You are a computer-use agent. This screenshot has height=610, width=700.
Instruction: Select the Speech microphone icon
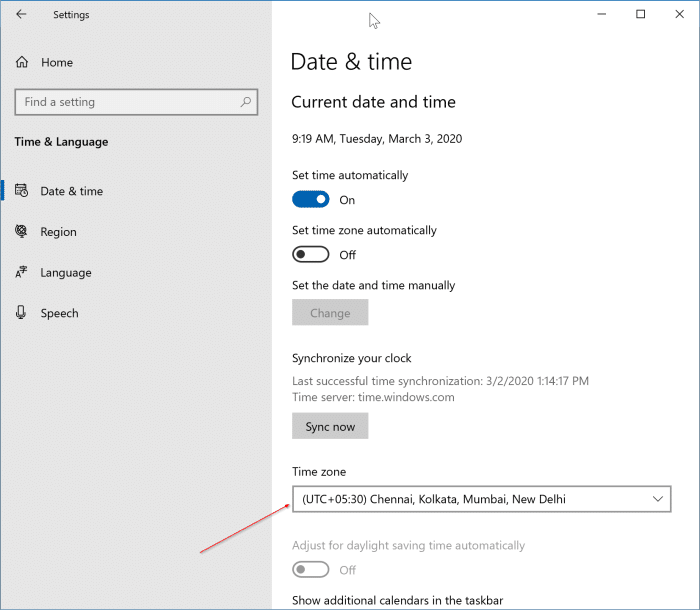tap(21, 313)
